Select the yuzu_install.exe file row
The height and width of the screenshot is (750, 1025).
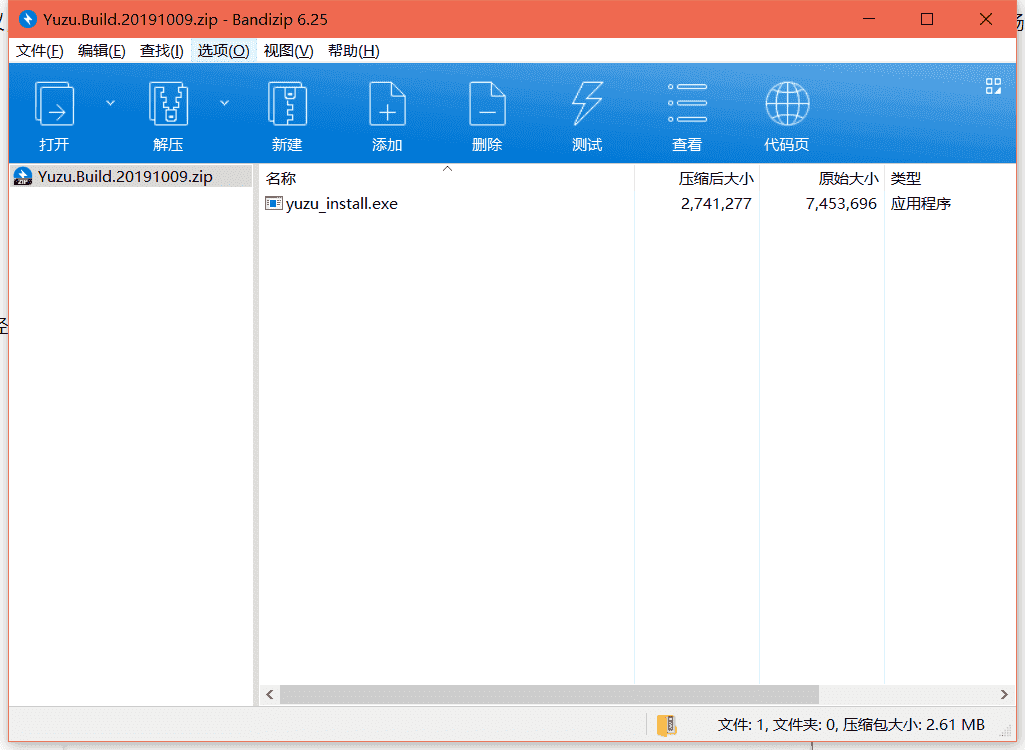[637, 204]
